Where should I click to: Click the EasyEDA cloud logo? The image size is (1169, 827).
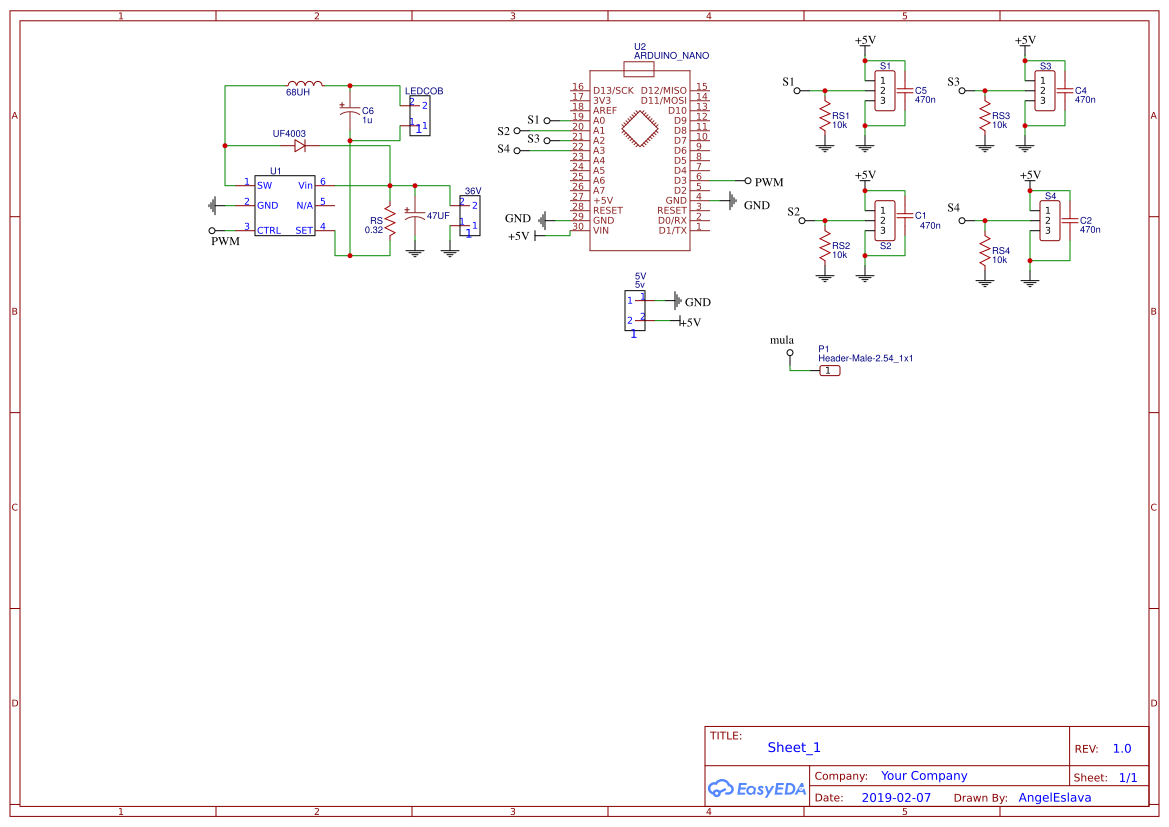pyautogui.click(x=720, y=789)
